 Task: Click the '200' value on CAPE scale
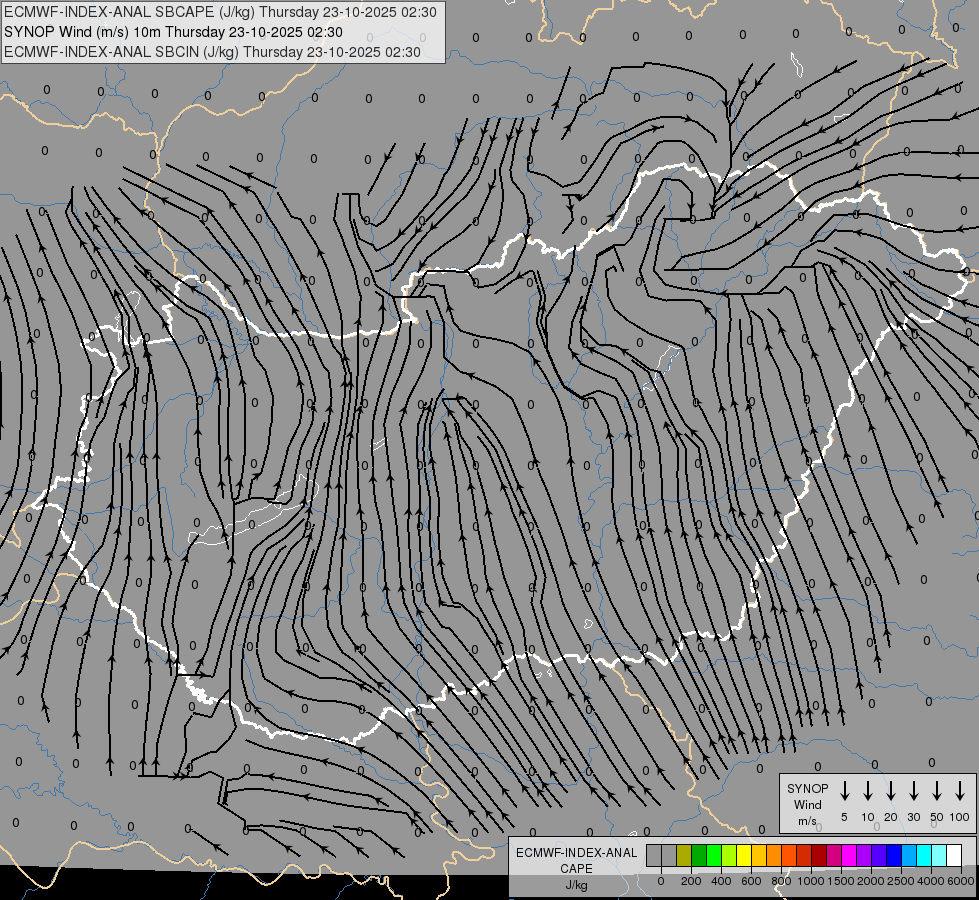691,881
